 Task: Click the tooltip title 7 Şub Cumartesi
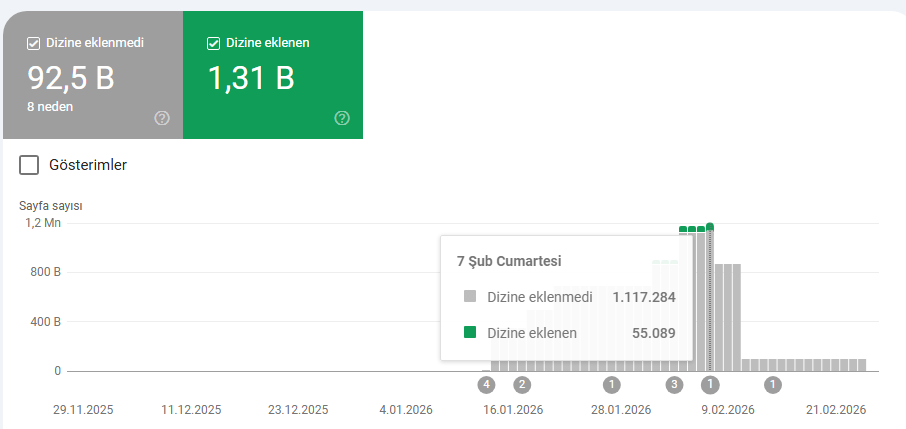click(x=509, y=261)
